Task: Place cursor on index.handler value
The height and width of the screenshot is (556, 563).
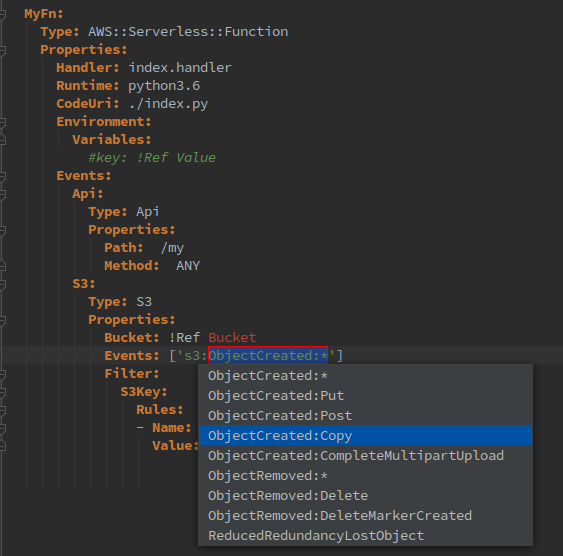Action: (180, 67)
